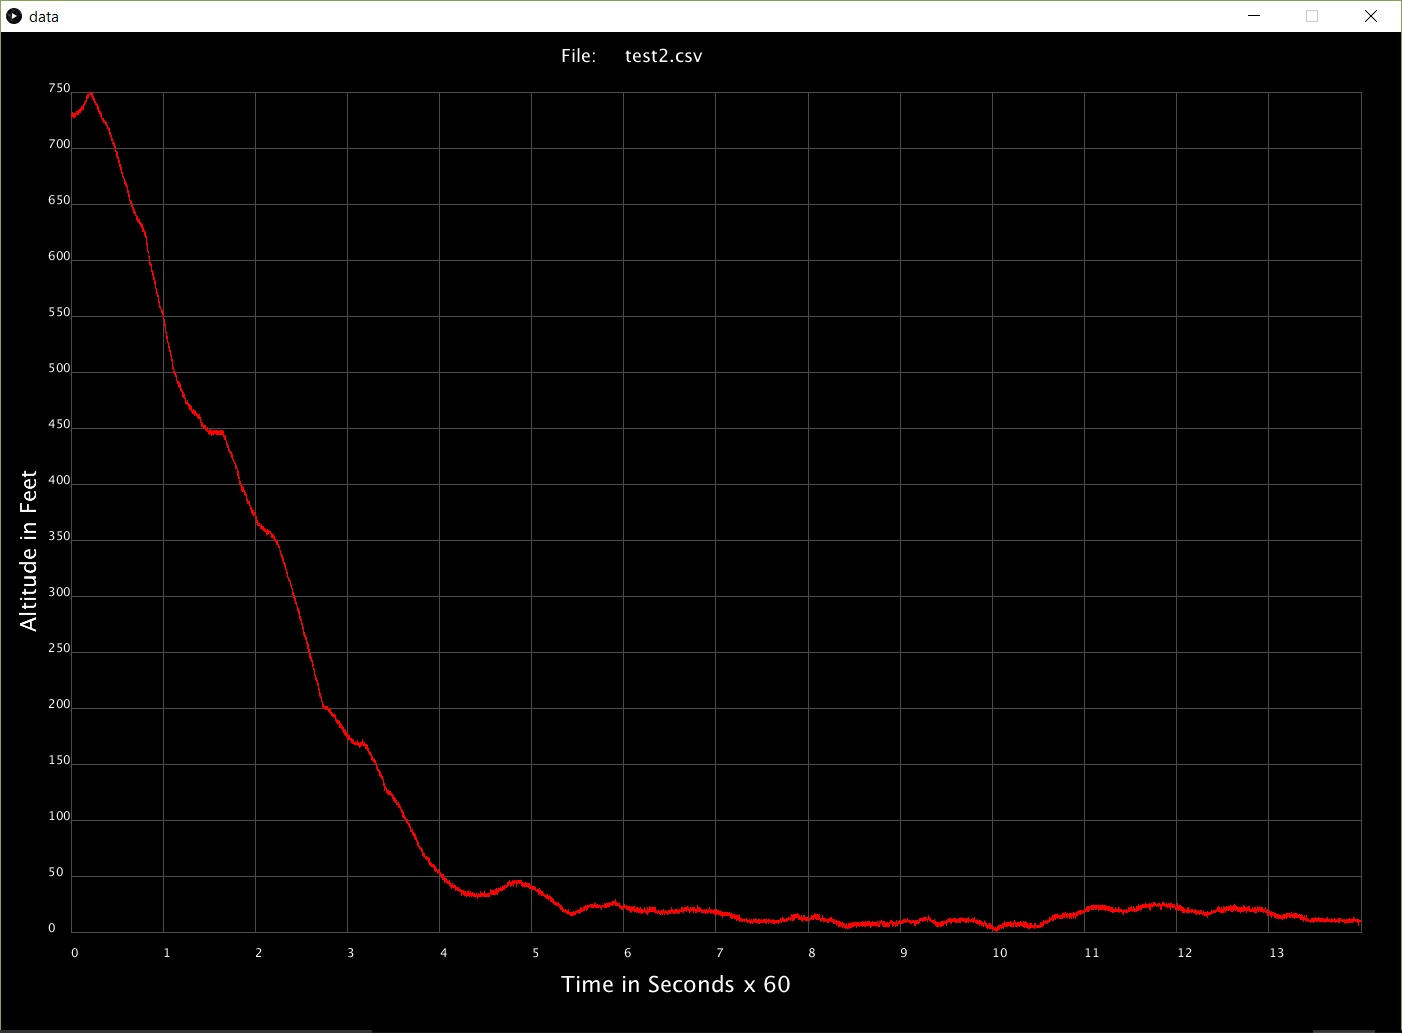Click the 10 label on the time axis

(1000, 953)
